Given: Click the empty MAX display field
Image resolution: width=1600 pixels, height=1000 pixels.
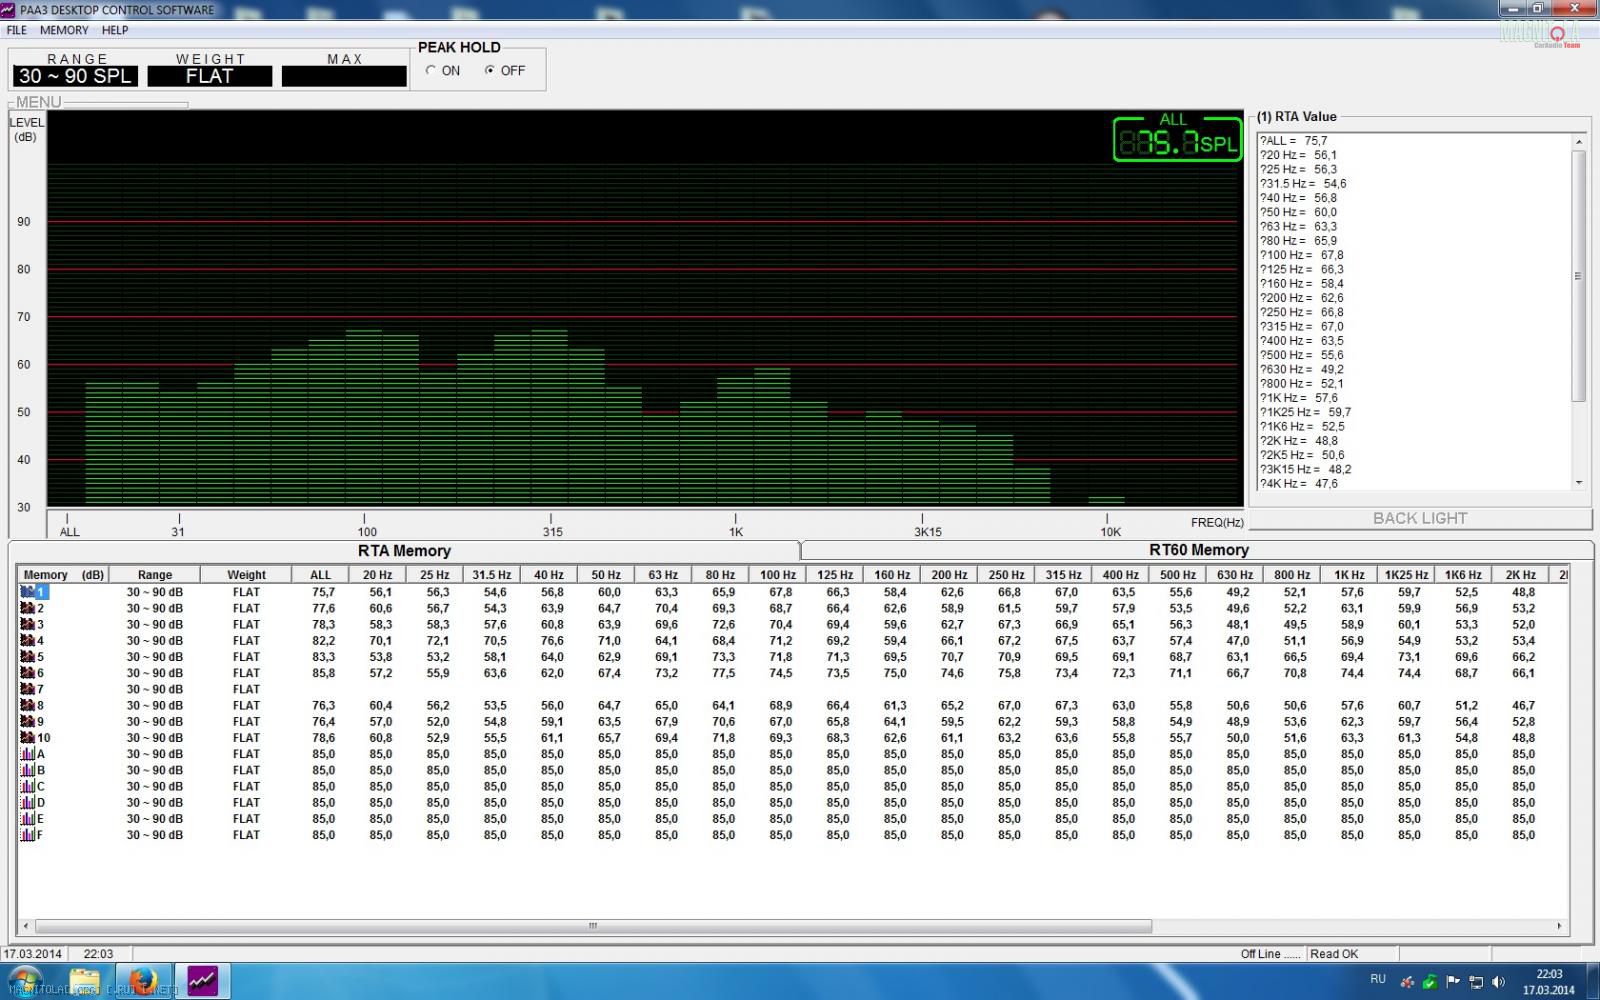Looking at the screenshot, I should pos(344,77).
